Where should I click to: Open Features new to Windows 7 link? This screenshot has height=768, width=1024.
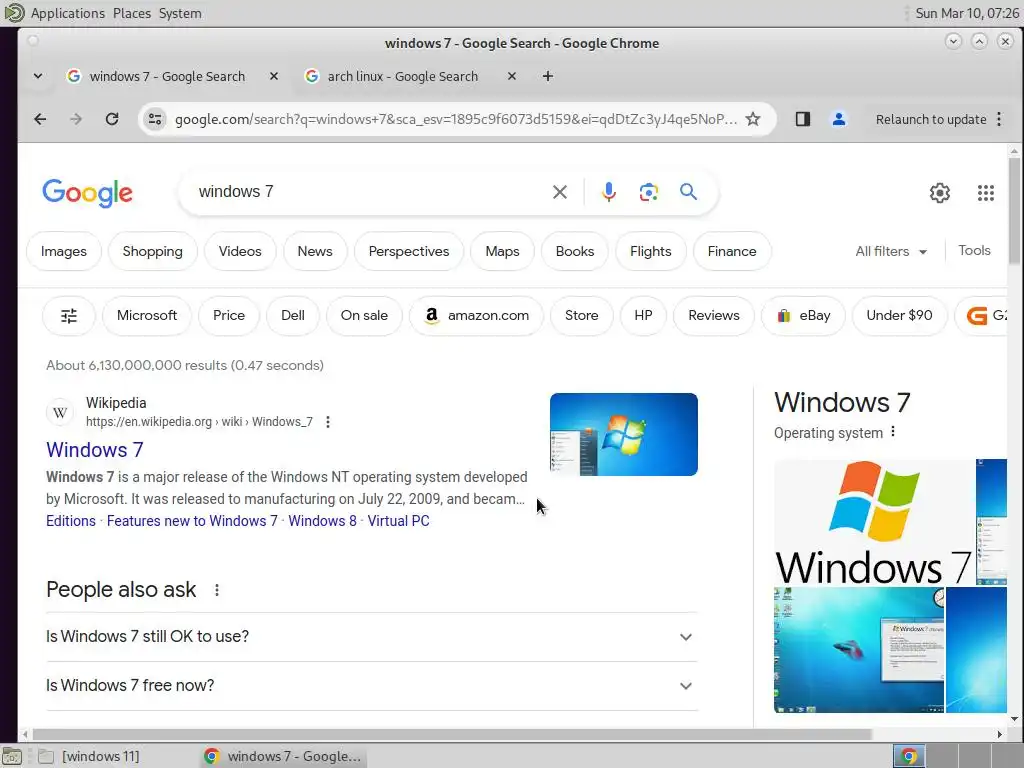[192, 521]
